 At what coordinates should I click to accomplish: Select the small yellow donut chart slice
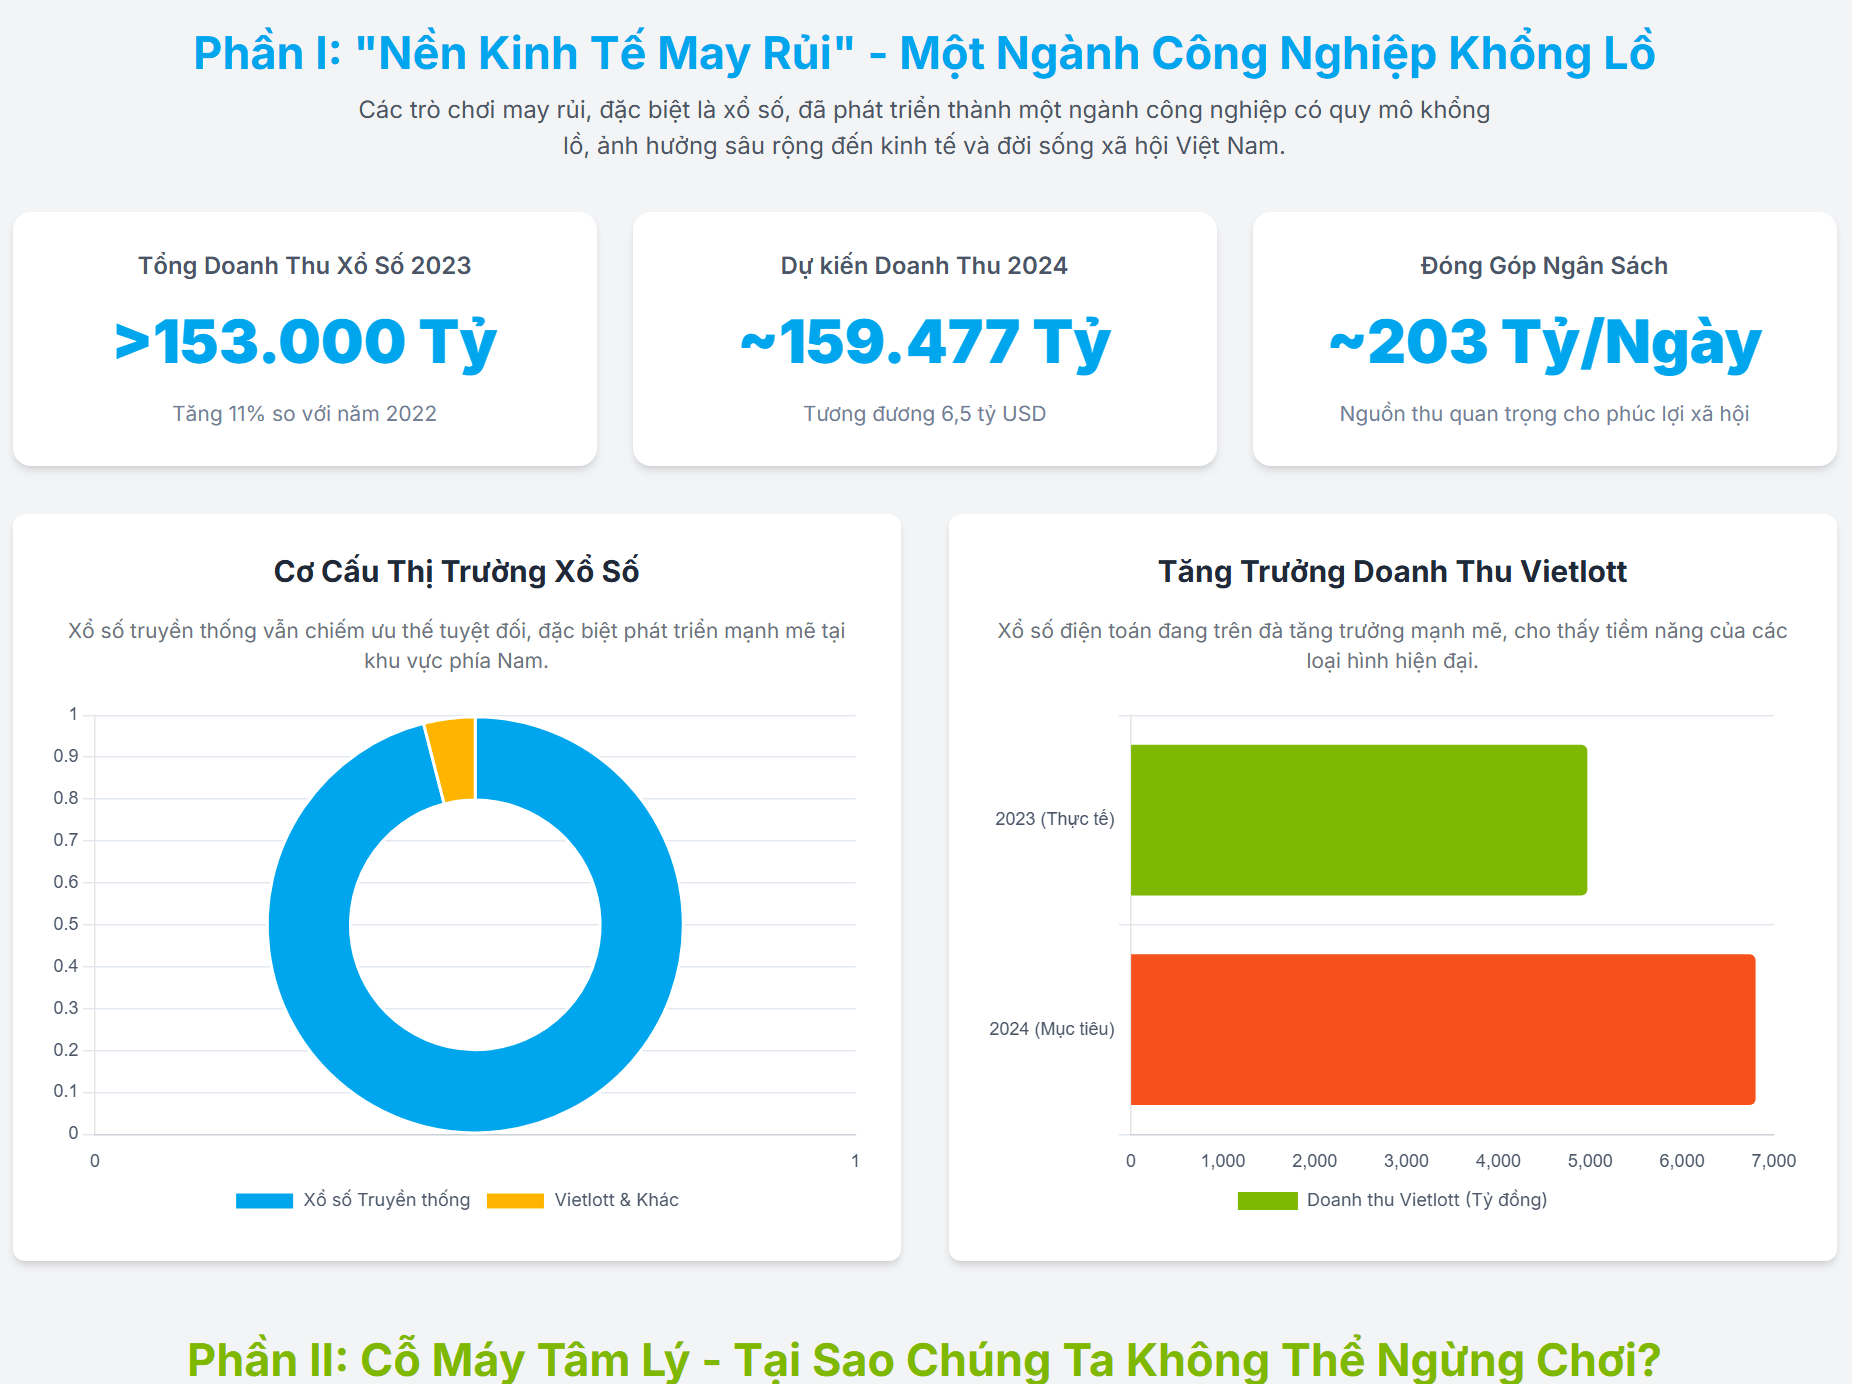(x=453, y=760)
